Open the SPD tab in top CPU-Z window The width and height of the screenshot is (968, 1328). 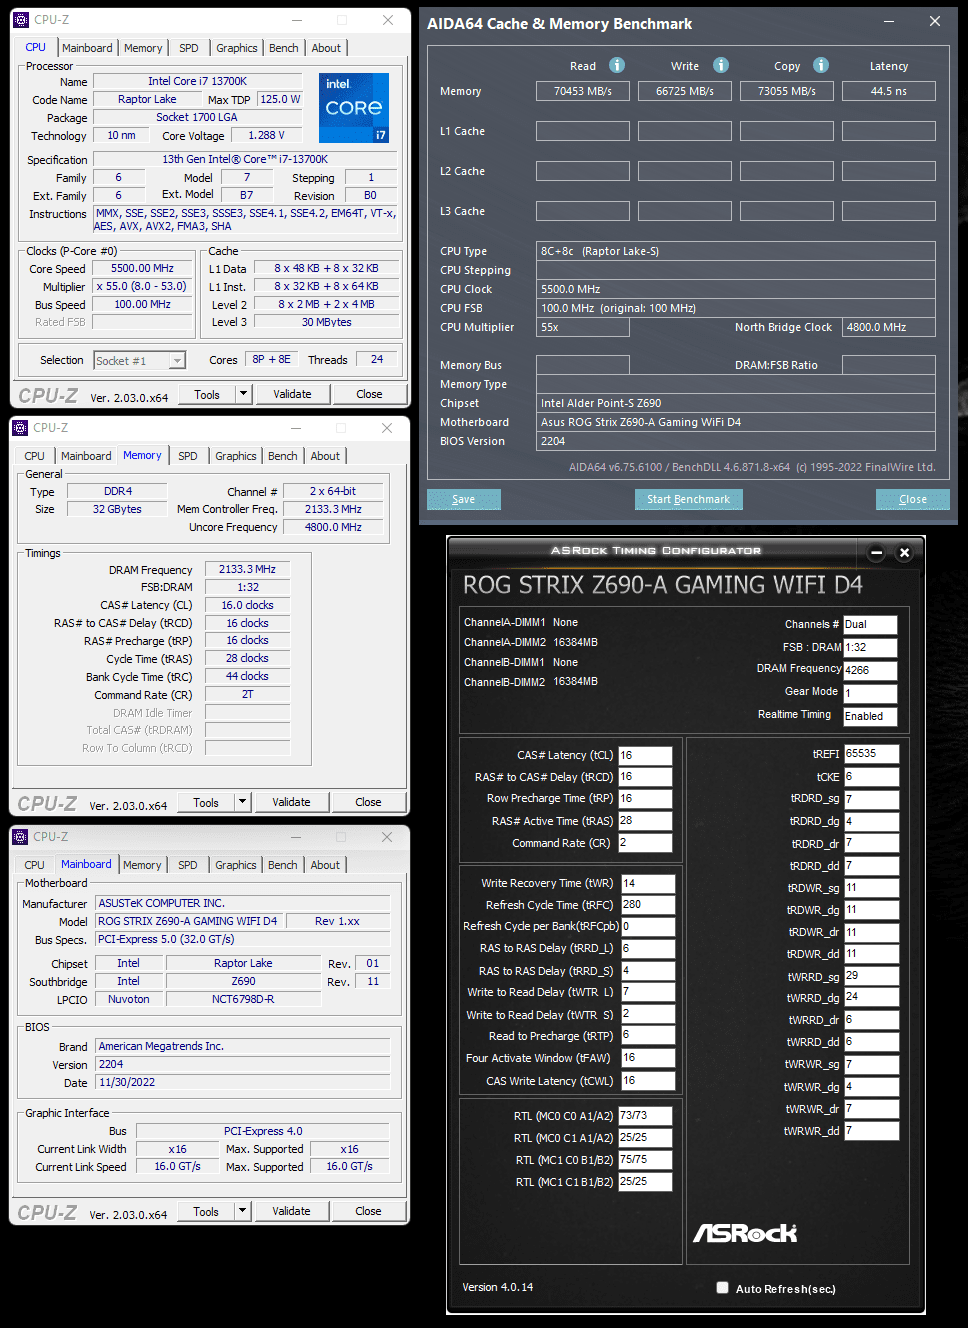(189, 48)
